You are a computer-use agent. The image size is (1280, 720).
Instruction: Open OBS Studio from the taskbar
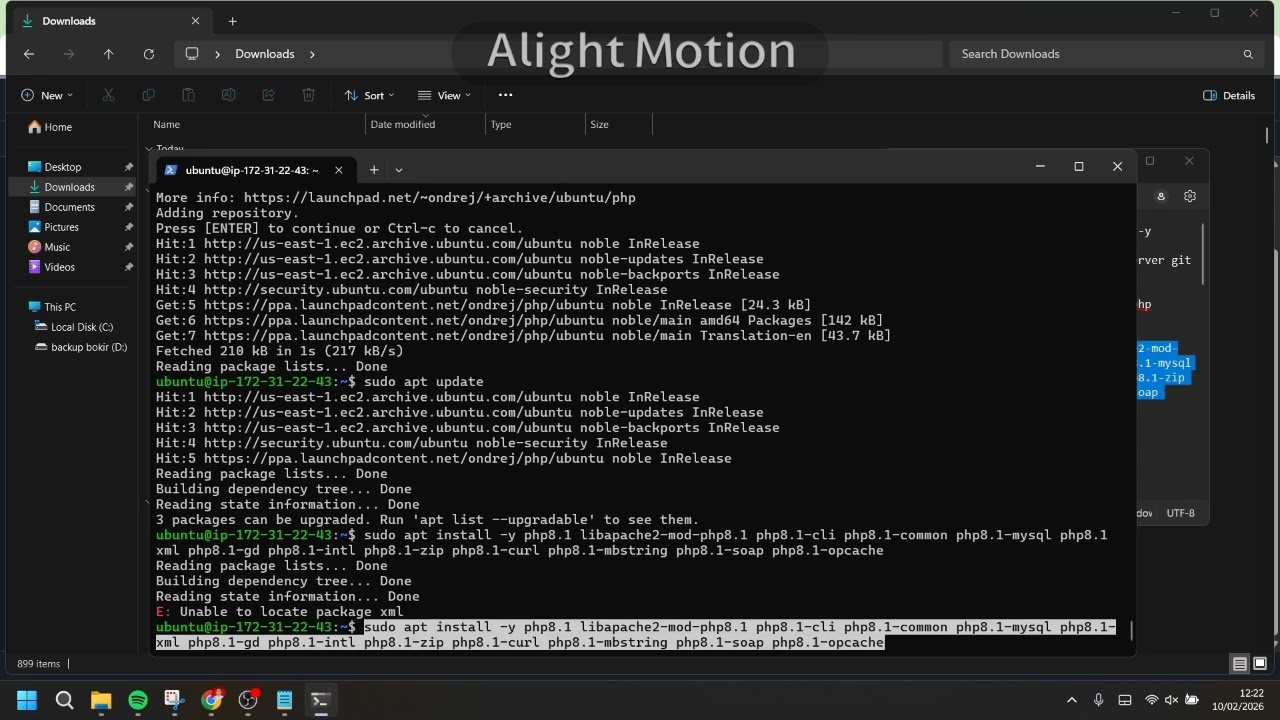coord(248,700)
